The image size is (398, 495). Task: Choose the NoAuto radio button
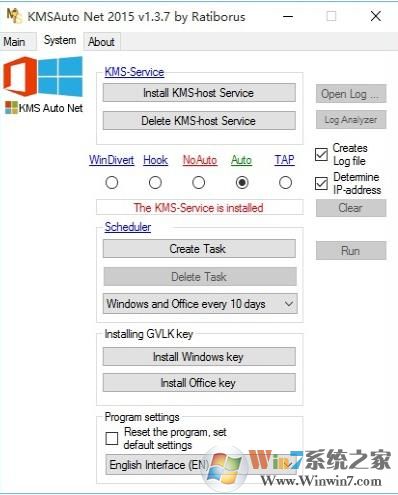pyautogui.click(x=199, y=183)
